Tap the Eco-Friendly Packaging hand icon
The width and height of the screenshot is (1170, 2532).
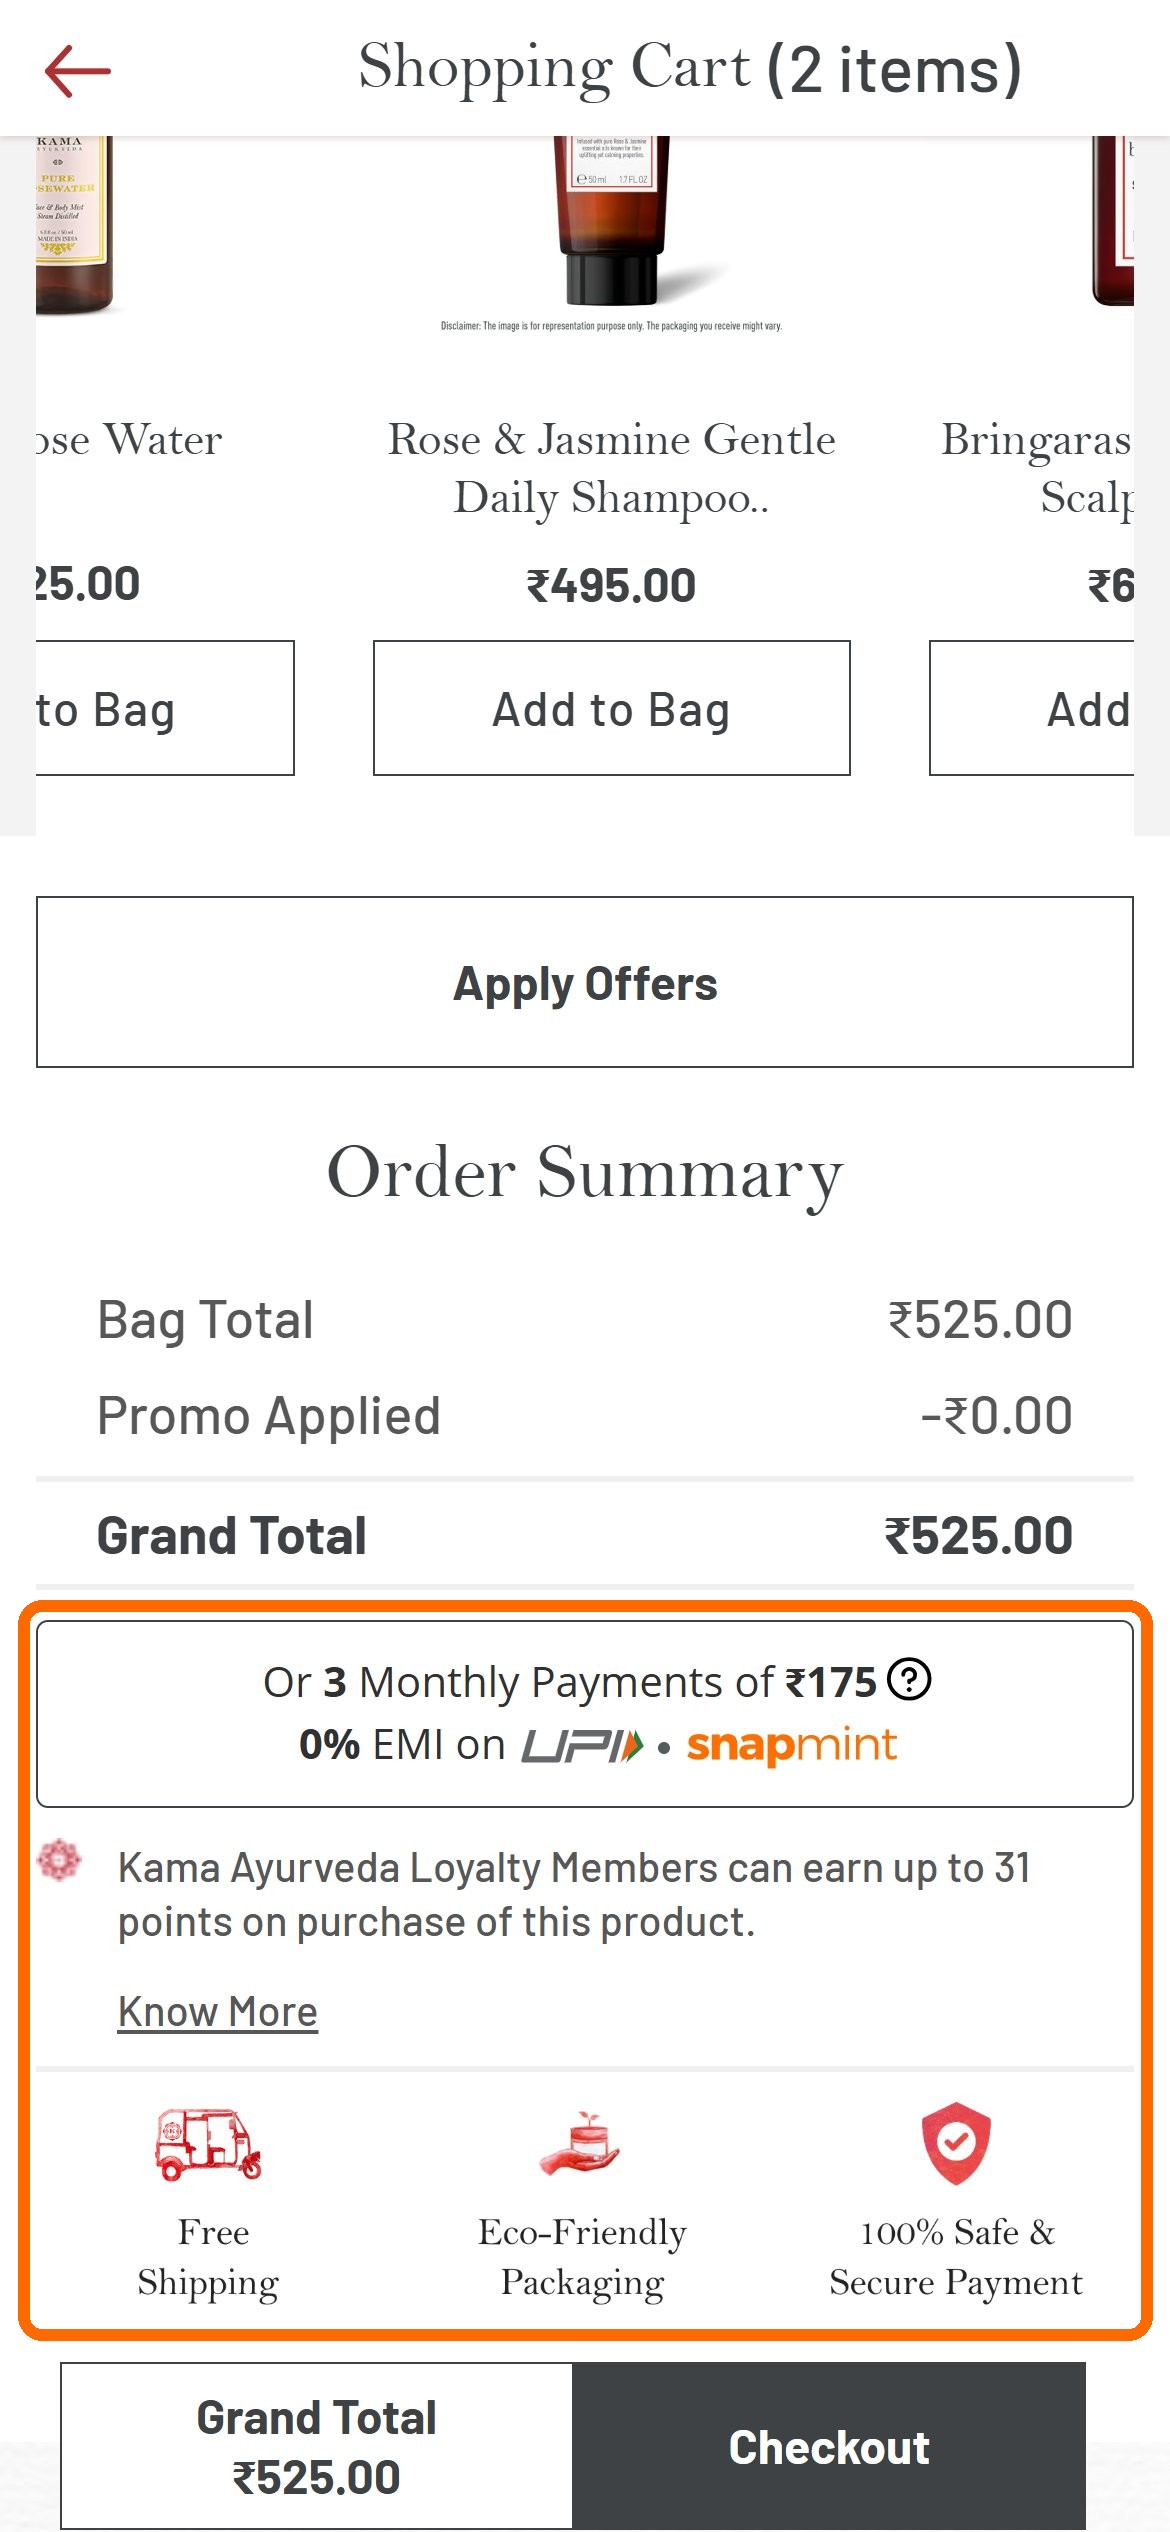[581, 2144]
